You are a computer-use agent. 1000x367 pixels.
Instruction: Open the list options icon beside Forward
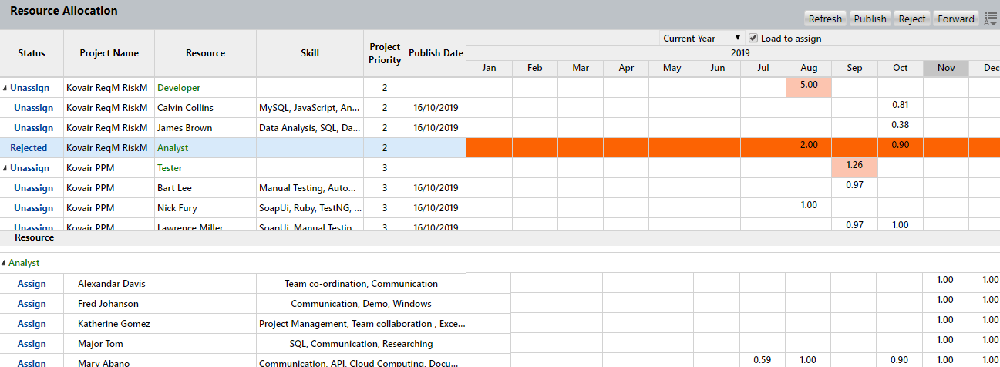point(989,19)
